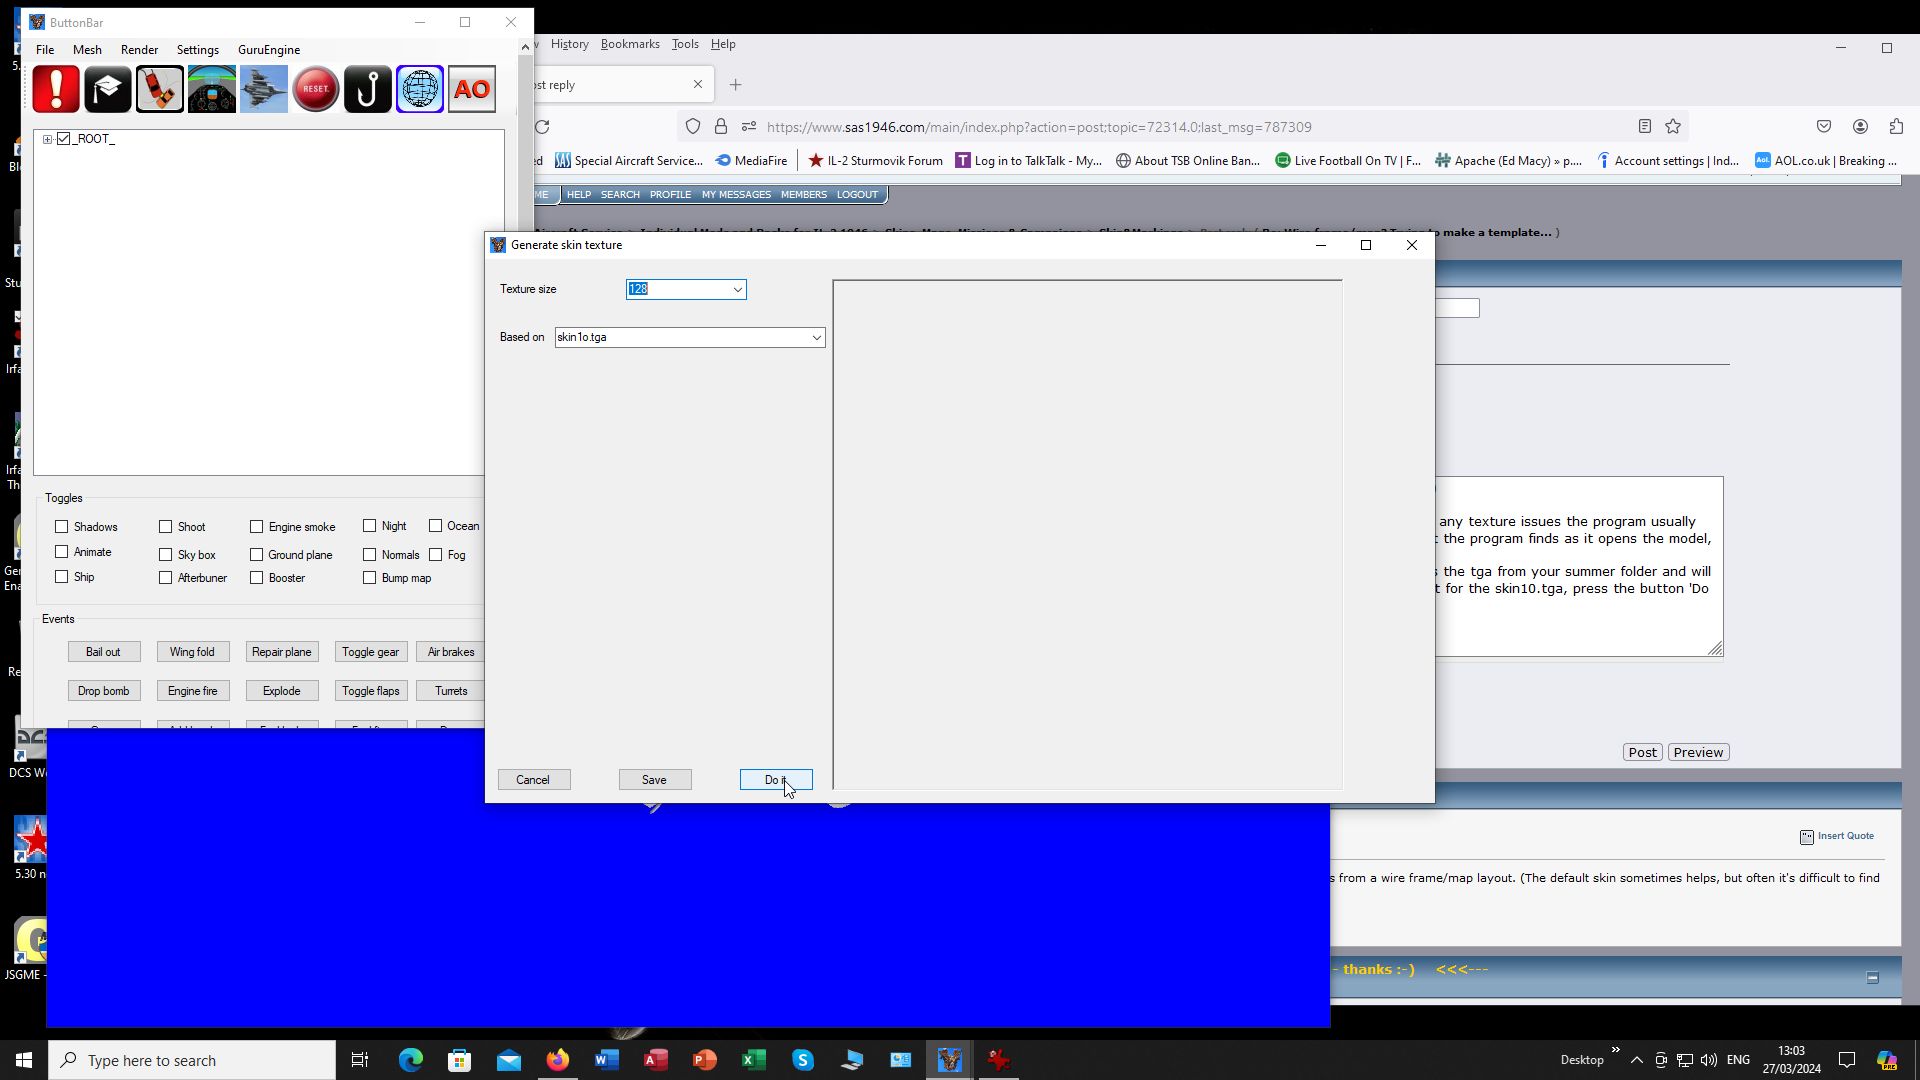Image resolution: width=1920 pixels, height=1080 pixels.
Task: Open the GuruEngine menu
Action: [x=269, y=50]
